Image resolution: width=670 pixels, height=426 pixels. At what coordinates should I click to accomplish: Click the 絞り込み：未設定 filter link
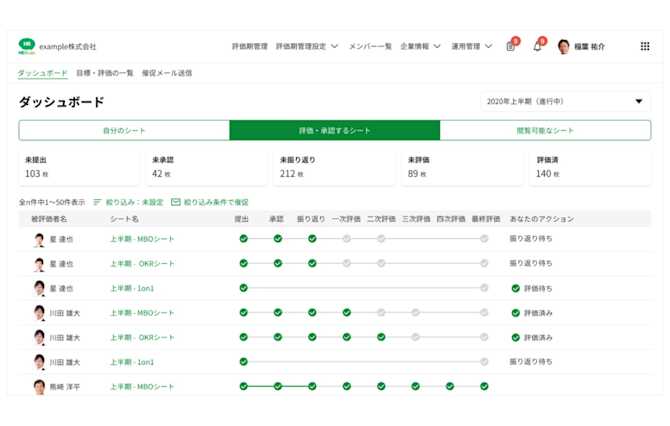click(x=135, y=202)
